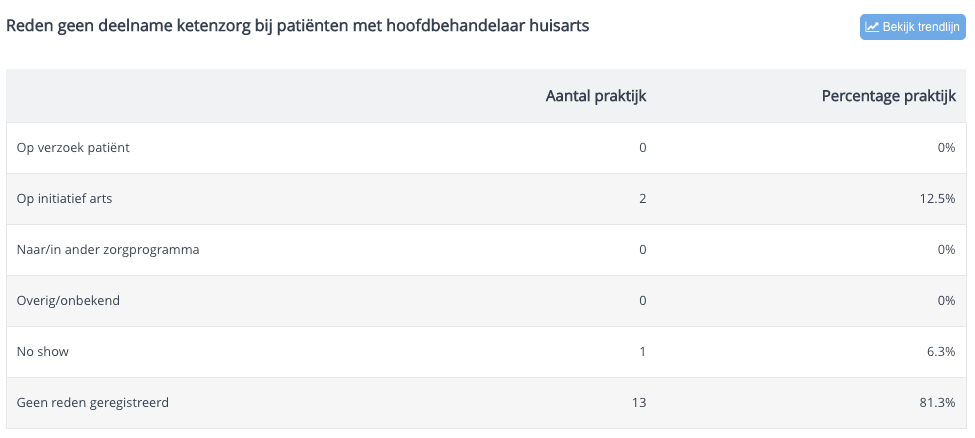Click the Bekijk trendlijn button
Screen dimensions: 975x438
coord(912,27)
